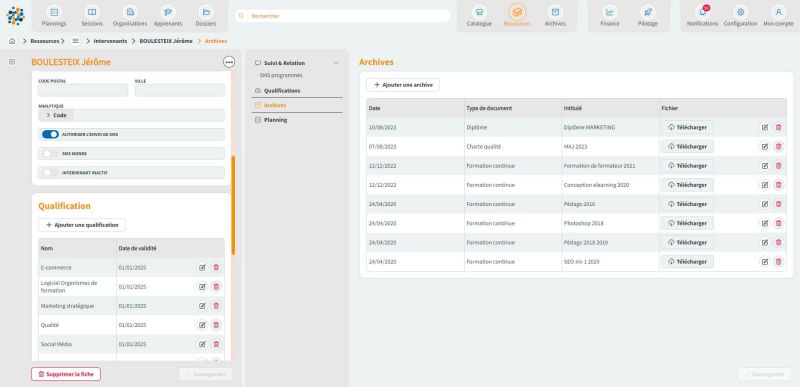Viewport: 800px width, 387px height.
Task: Open Notifications bell icon
Action: click(x=702, y=12)
